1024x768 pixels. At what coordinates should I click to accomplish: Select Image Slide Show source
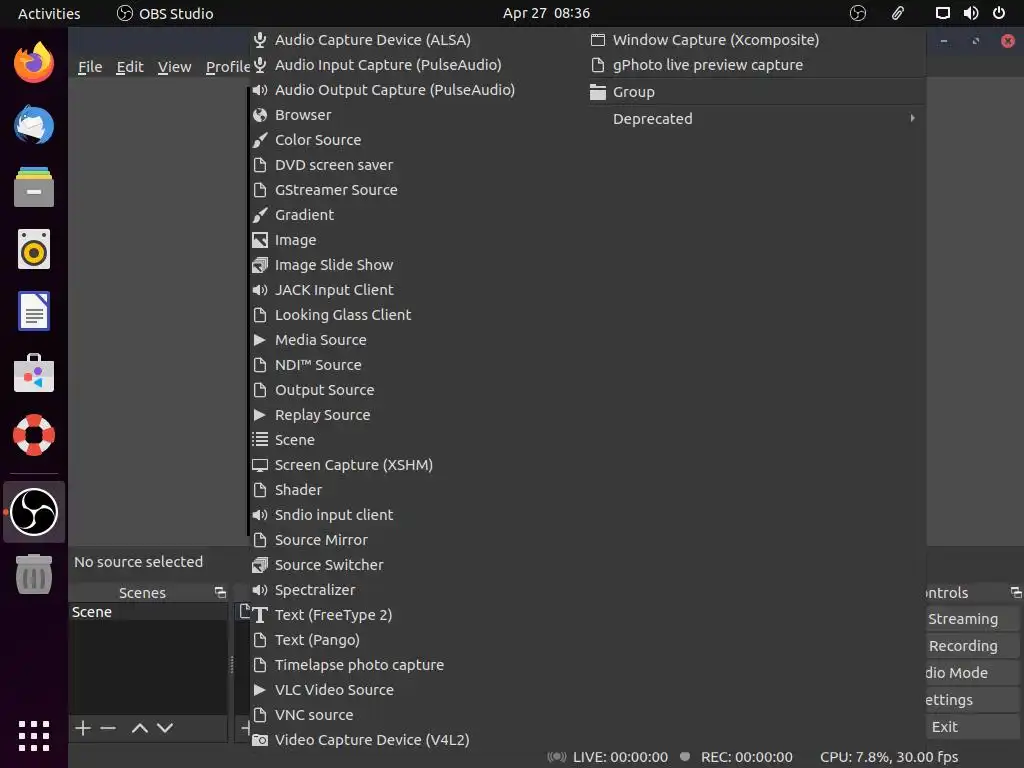[x=418, y=264]
